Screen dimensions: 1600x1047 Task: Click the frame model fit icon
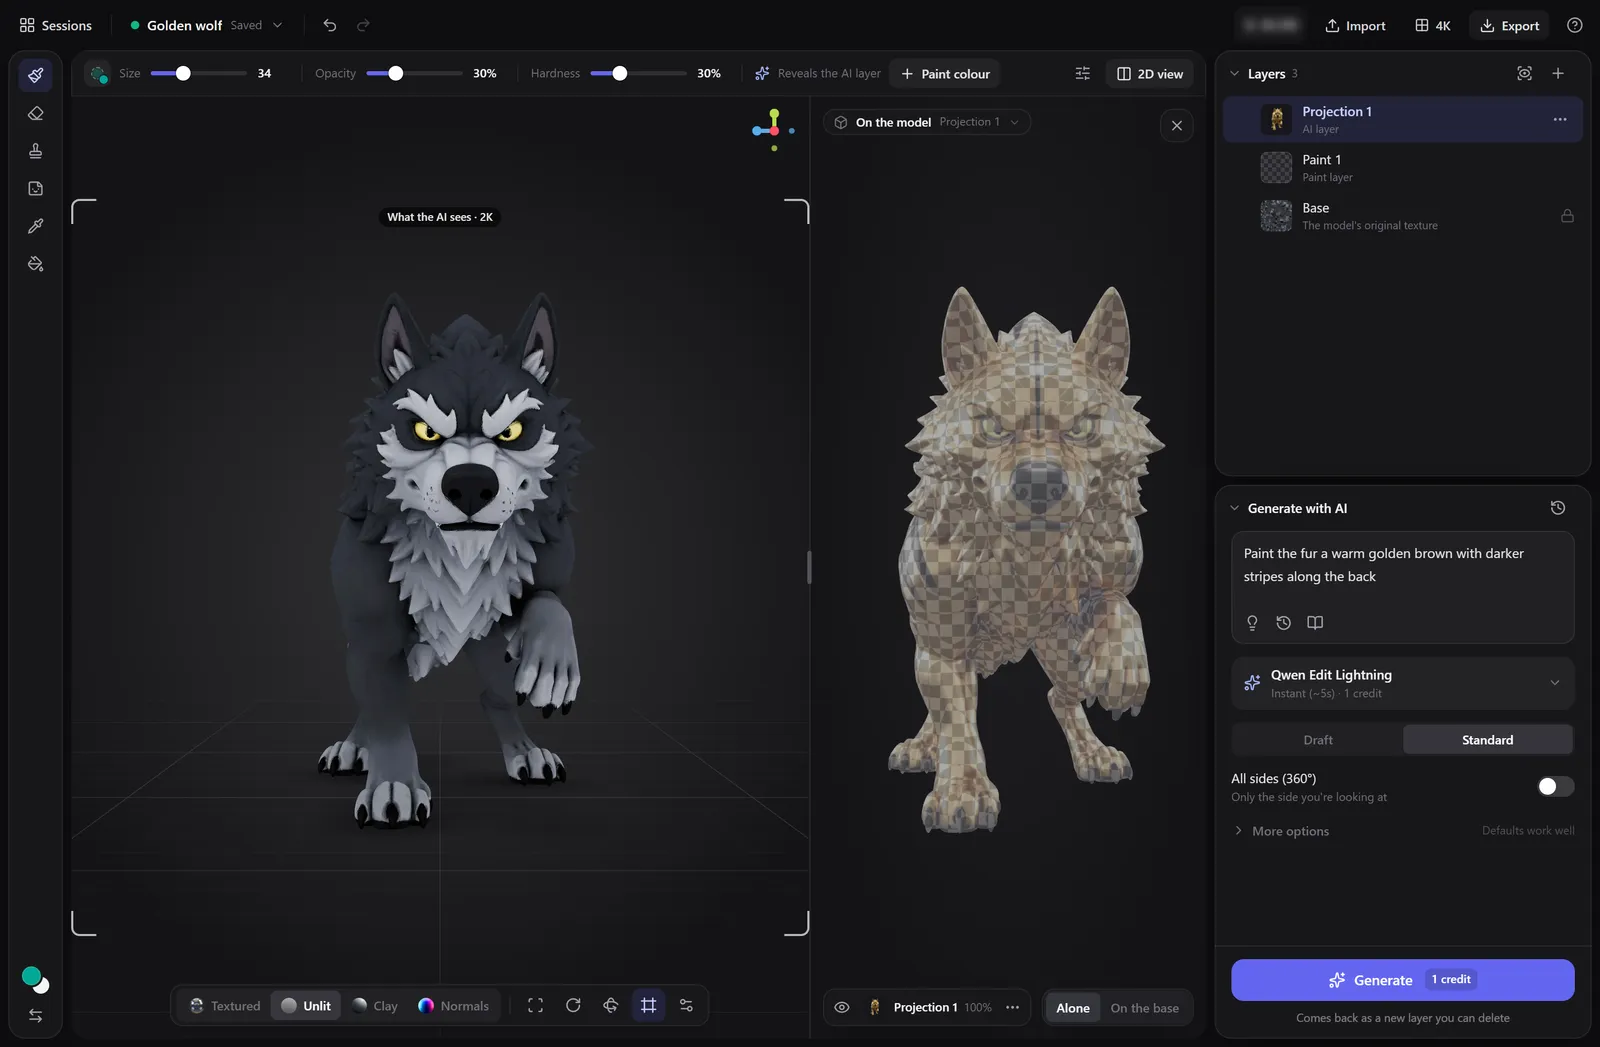tap(536, 1006)
